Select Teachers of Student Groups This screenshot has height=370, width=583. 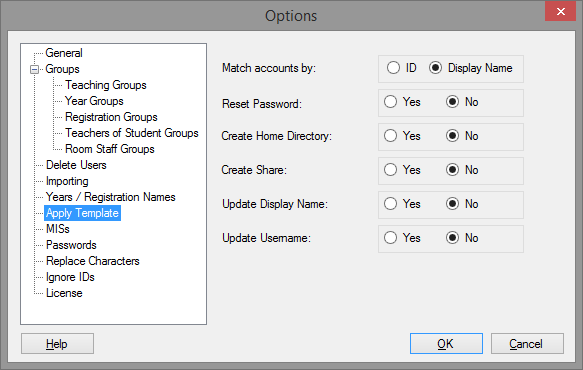coord(132,133)
